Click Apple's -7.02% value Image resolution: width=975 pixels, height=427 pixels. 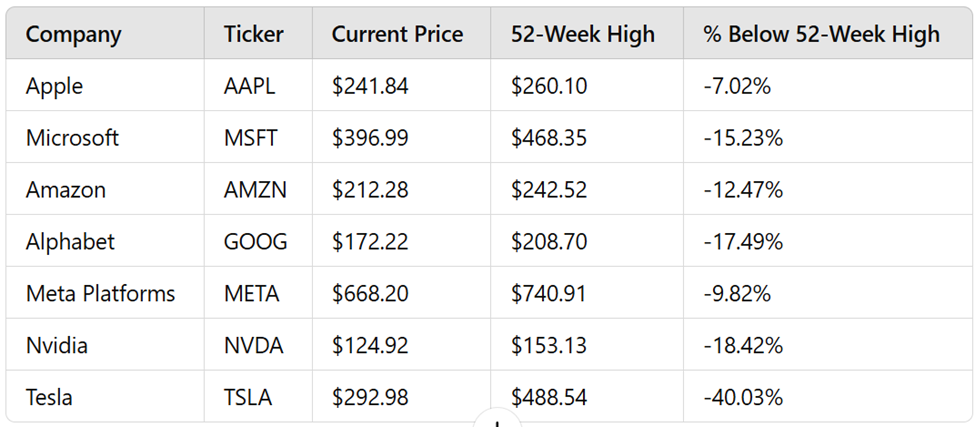pyautogui.click(x=737, y=86)
